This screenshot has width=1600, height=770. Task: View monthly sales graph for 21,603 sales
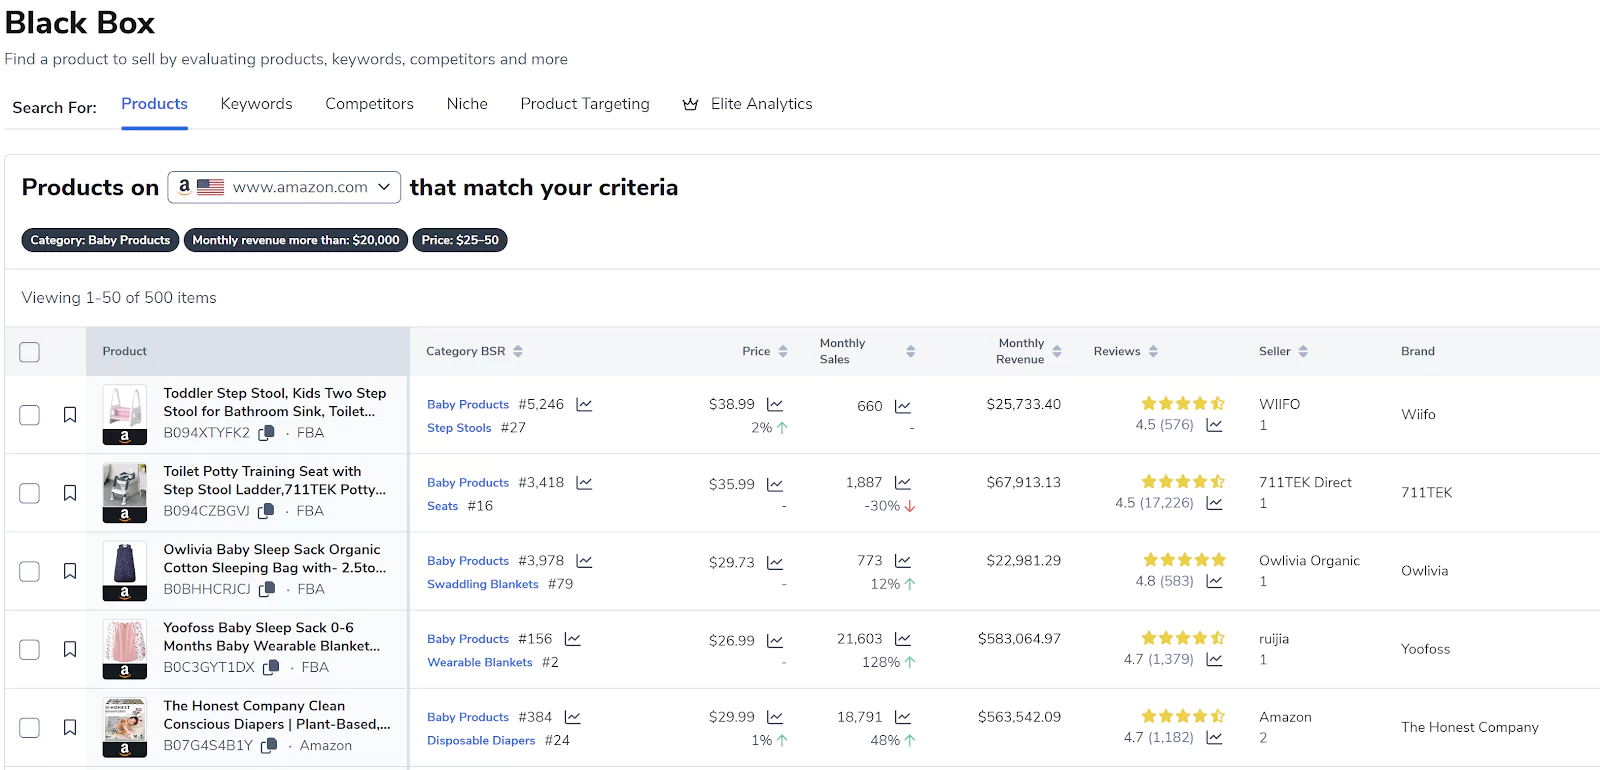point(902,639)
